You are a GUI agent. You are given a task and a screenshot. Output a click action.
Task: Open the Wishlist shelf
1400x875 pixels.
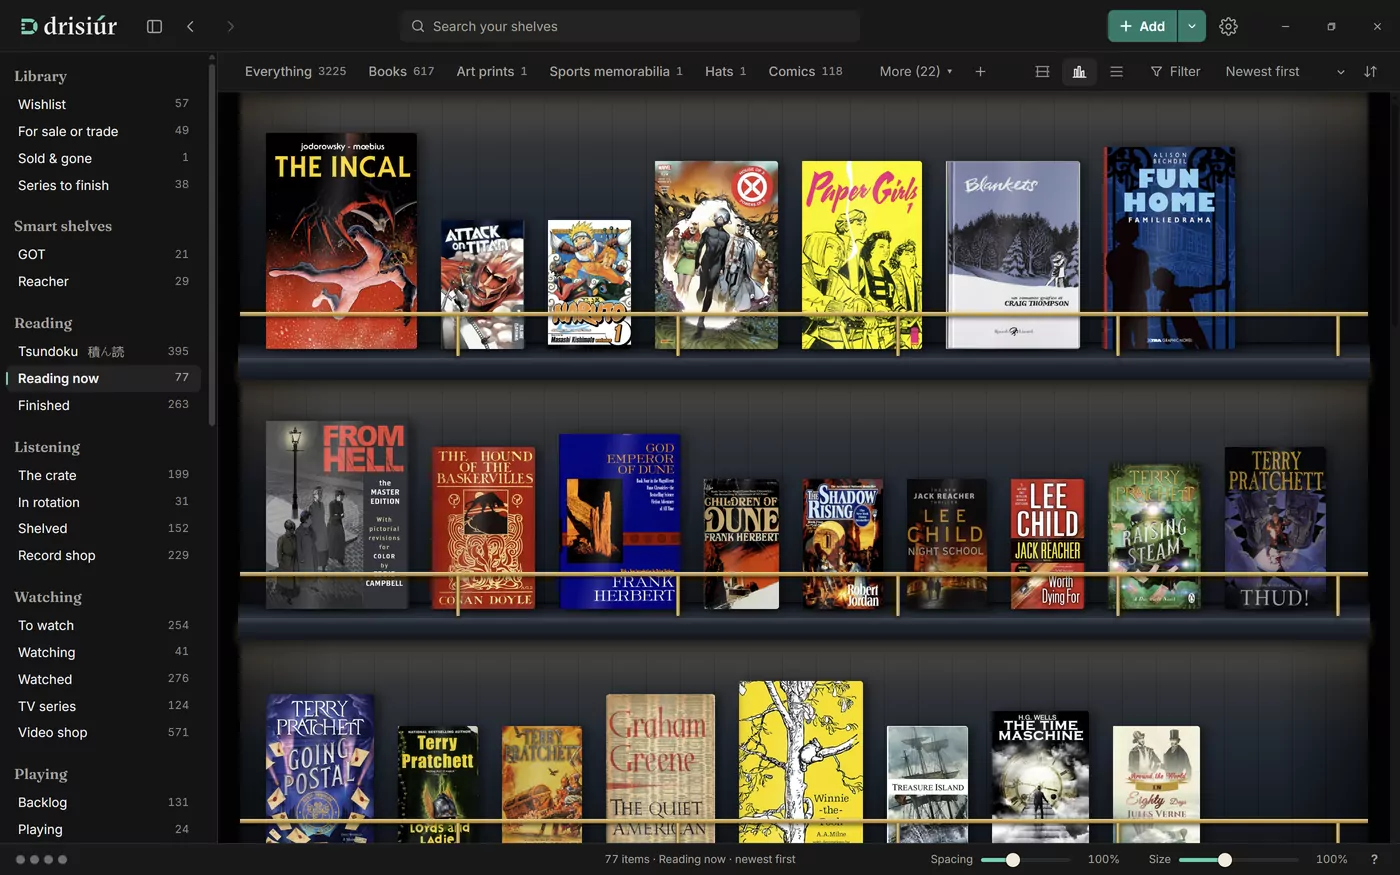103,104
